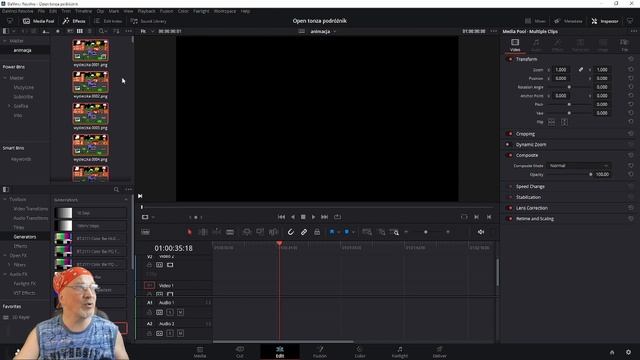Click Insert Clip toolbar icon
640x360 pixels.
coord(247,232)
